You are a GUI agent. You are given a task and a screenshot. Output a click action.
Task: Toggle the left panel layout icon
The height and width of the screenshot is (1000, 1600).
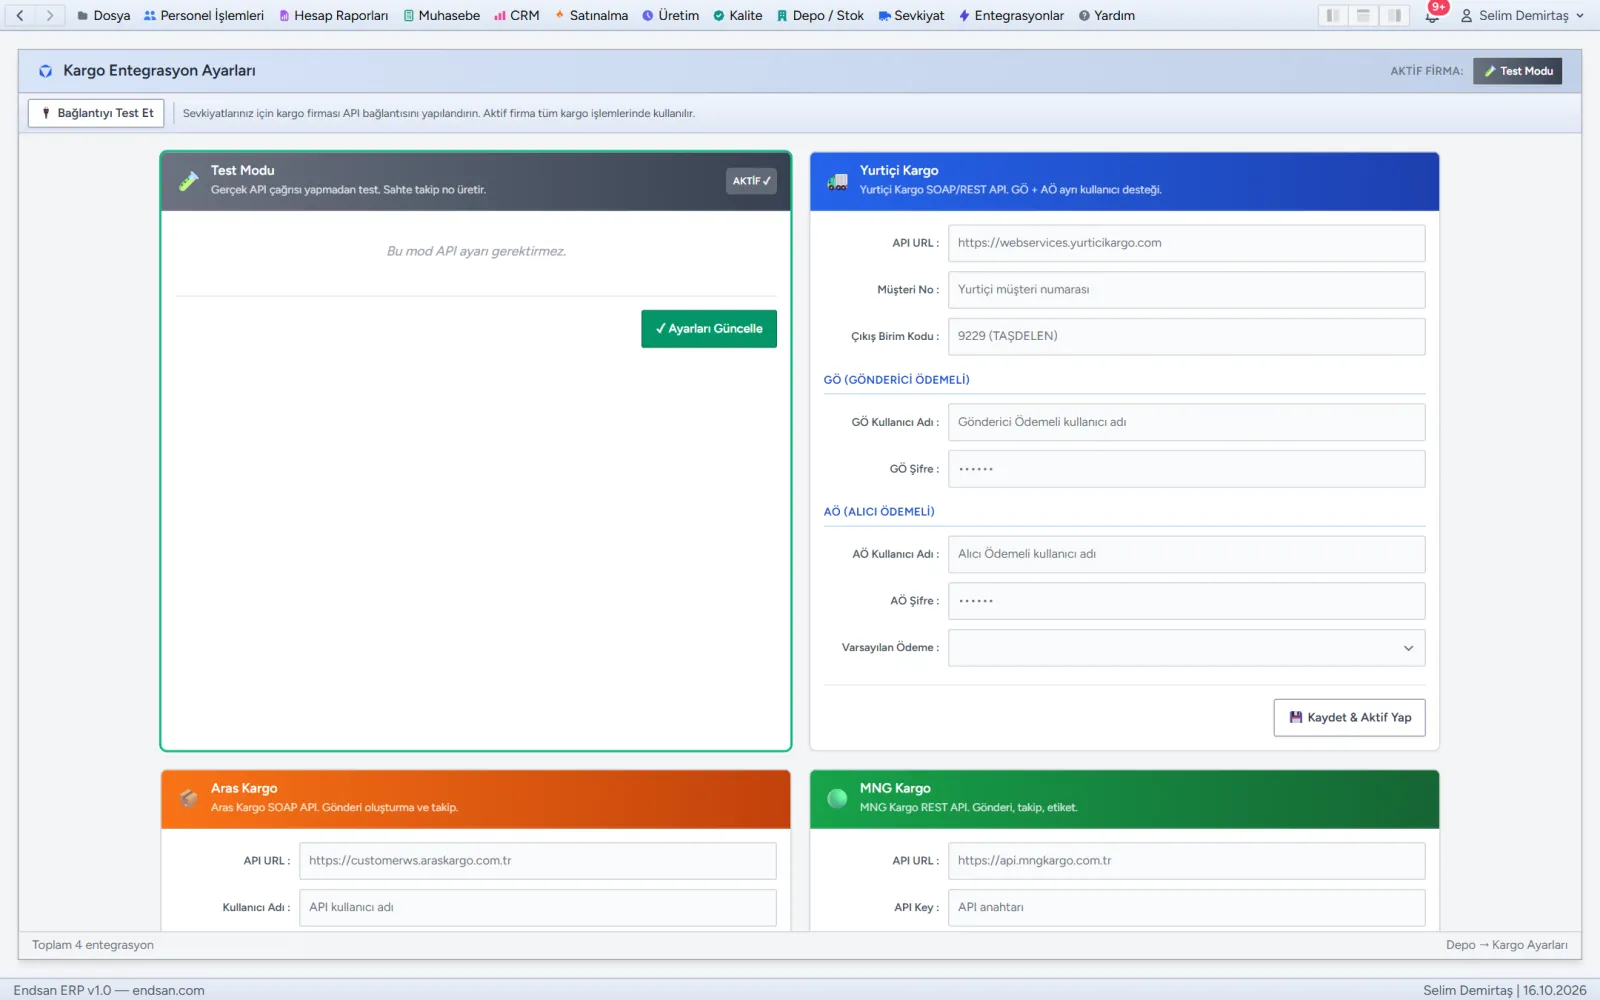[x=1332, y=15]
